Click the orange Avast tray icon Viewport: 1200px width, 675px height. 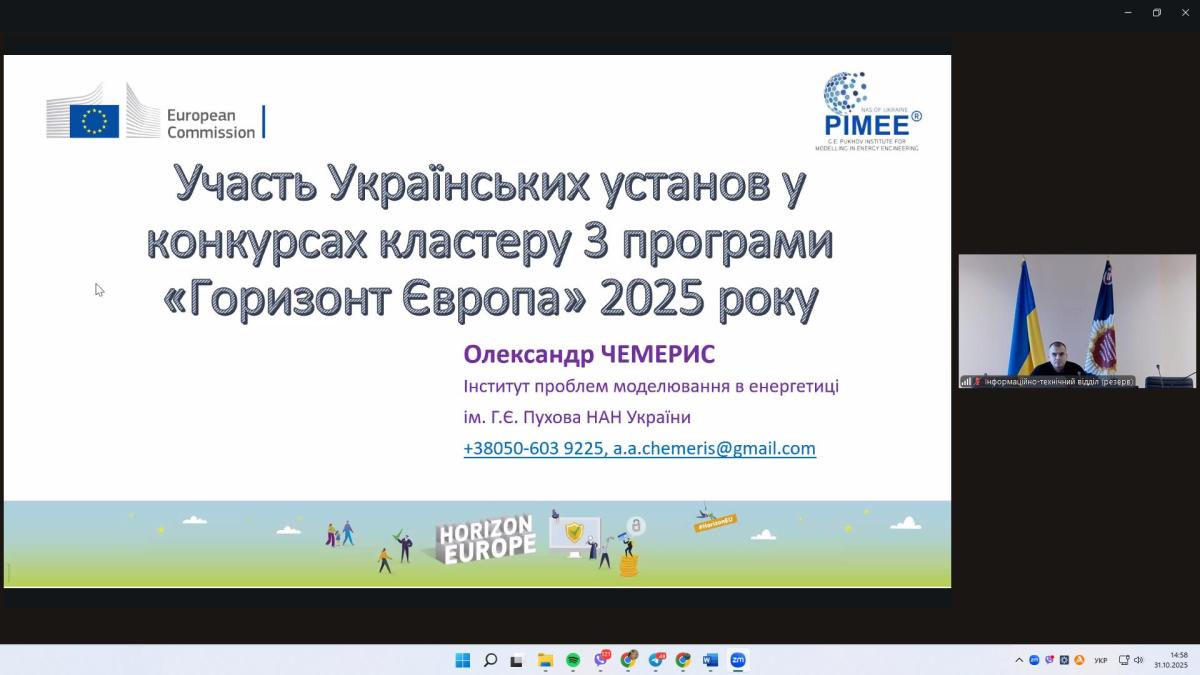coord(1079,660)
